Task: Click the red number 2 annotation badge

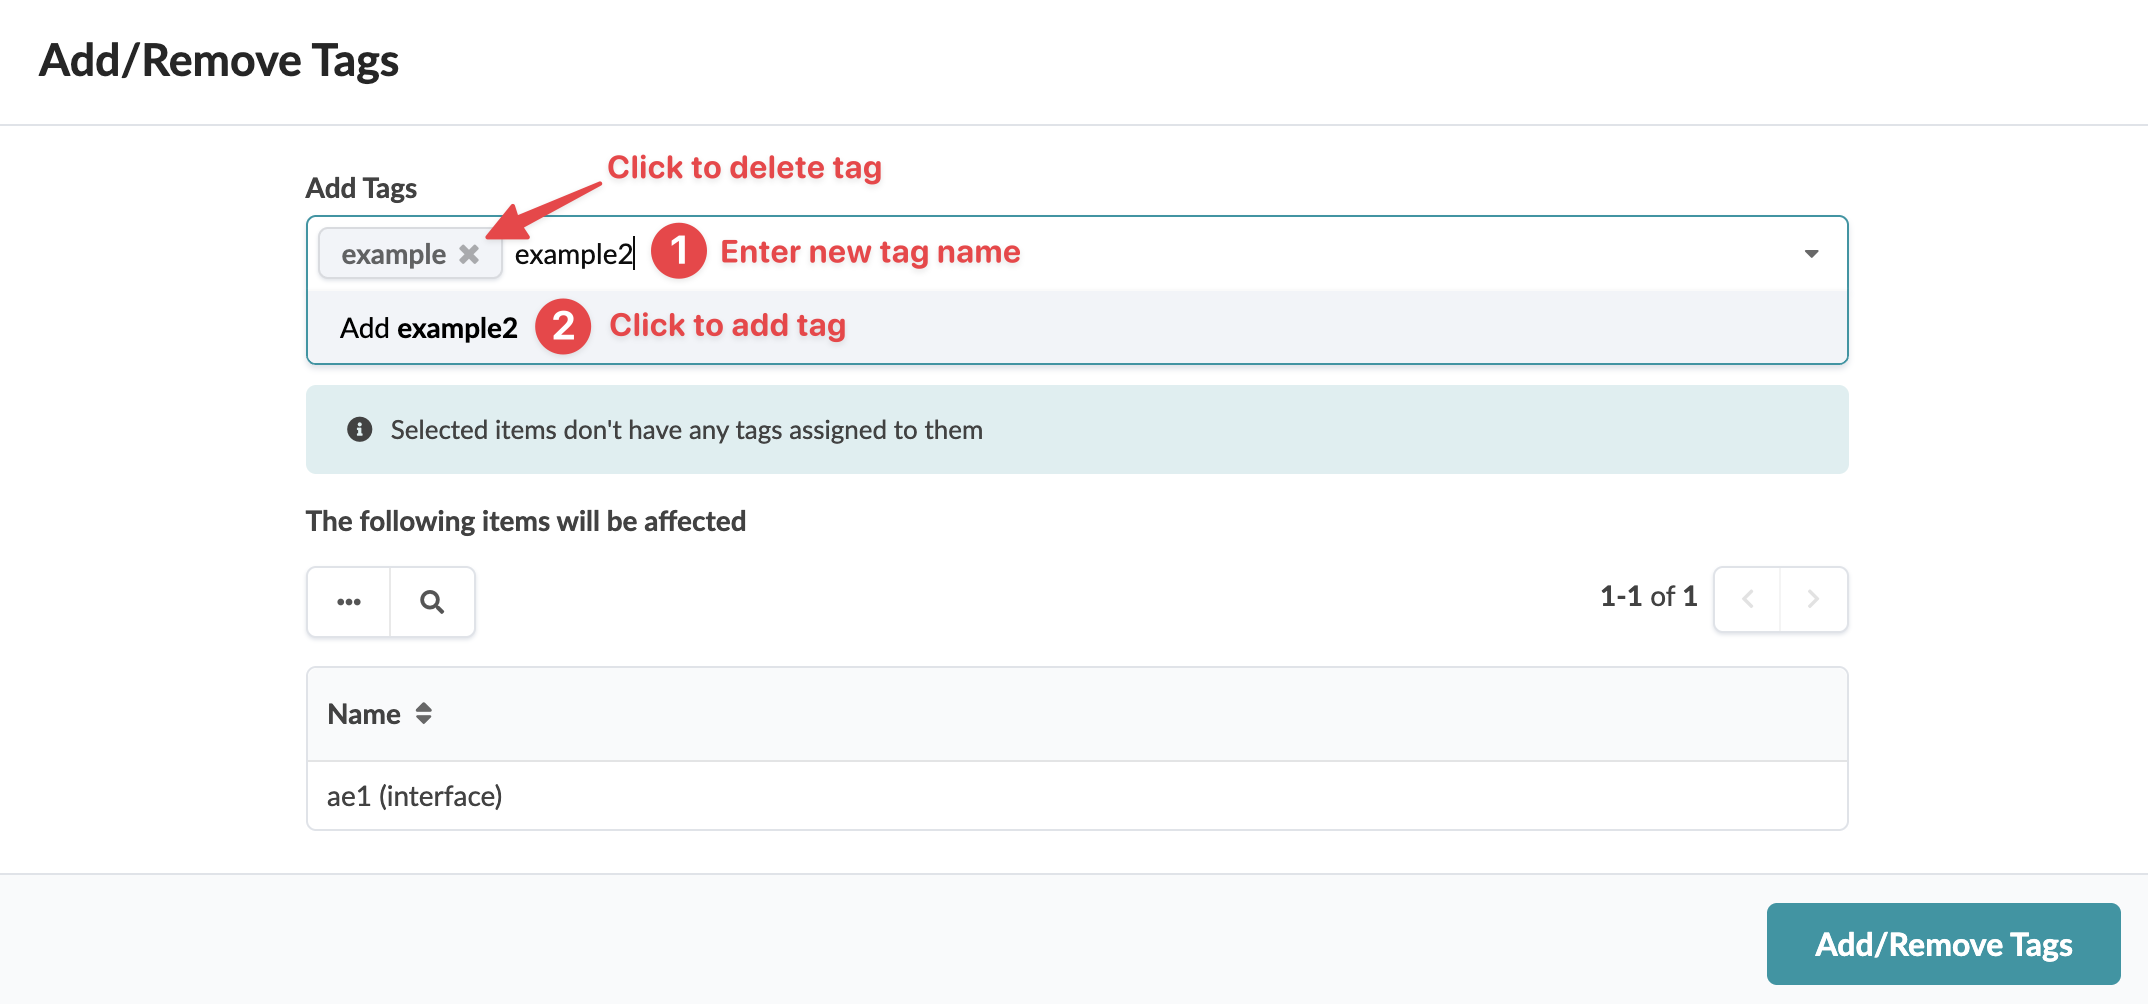Action: [x=563, y=326]
